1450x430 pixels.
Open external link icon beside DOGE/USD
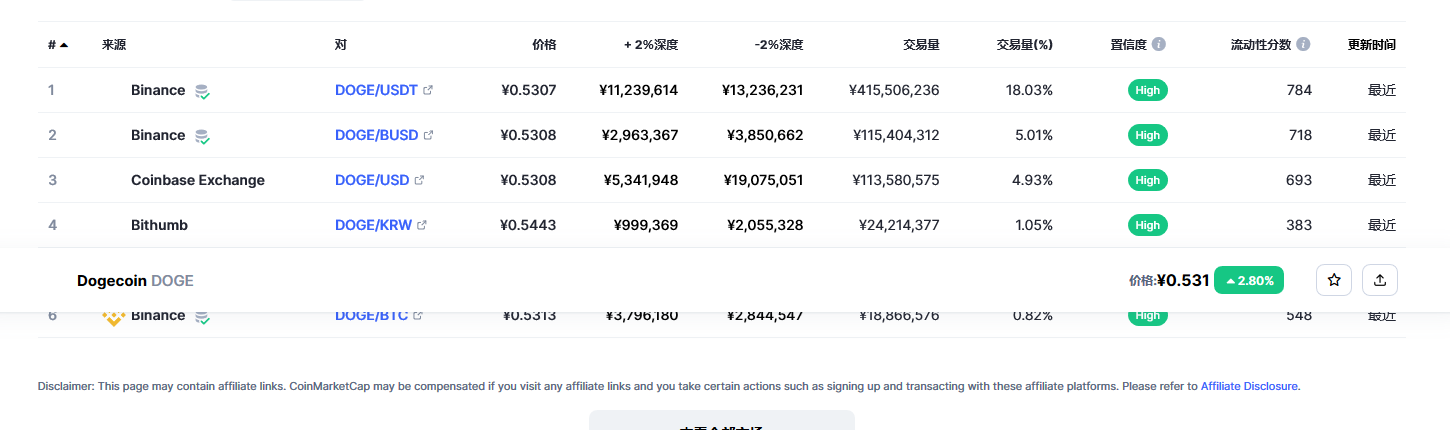coord(419,180)
